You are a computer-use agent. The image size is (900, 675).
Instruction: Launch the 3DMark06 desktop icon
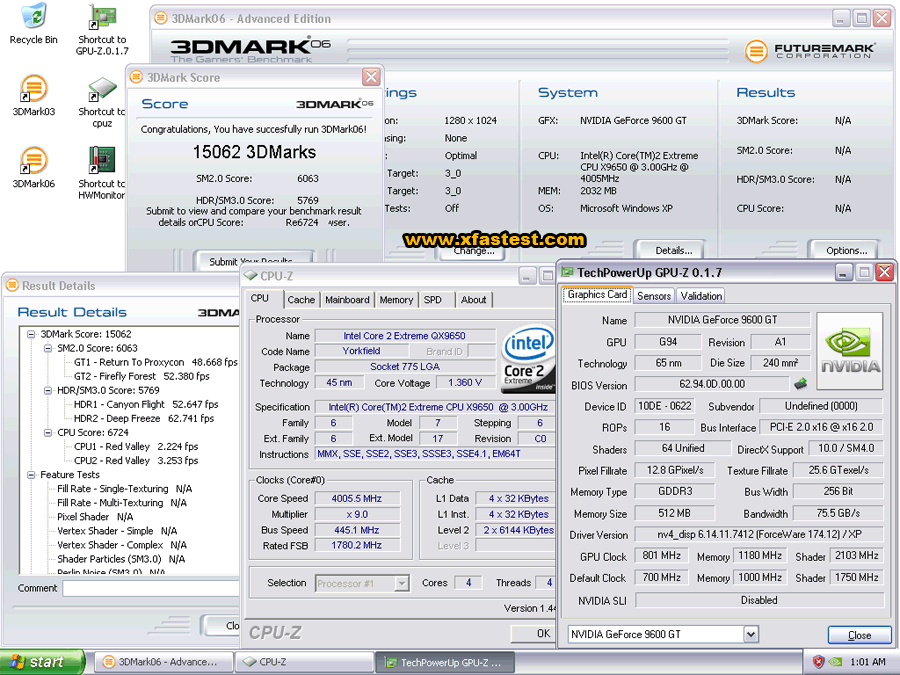pos(33,160)
